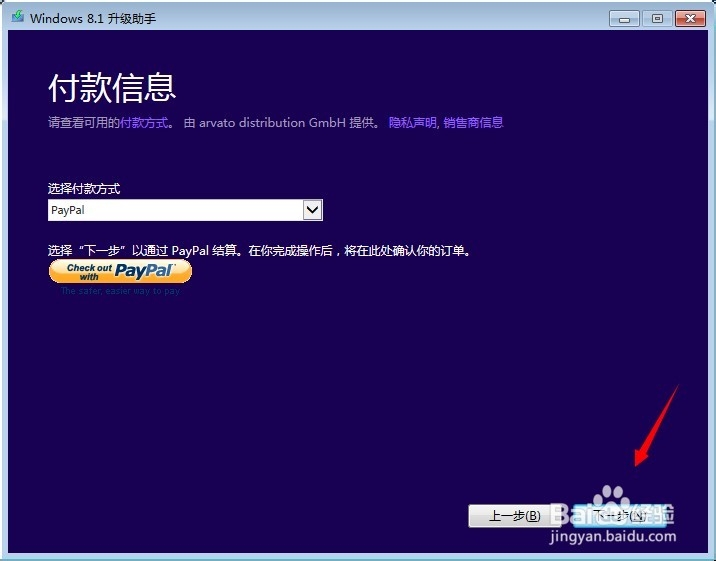Click the 'arvato distribution GmbH' text

point(272,122)
